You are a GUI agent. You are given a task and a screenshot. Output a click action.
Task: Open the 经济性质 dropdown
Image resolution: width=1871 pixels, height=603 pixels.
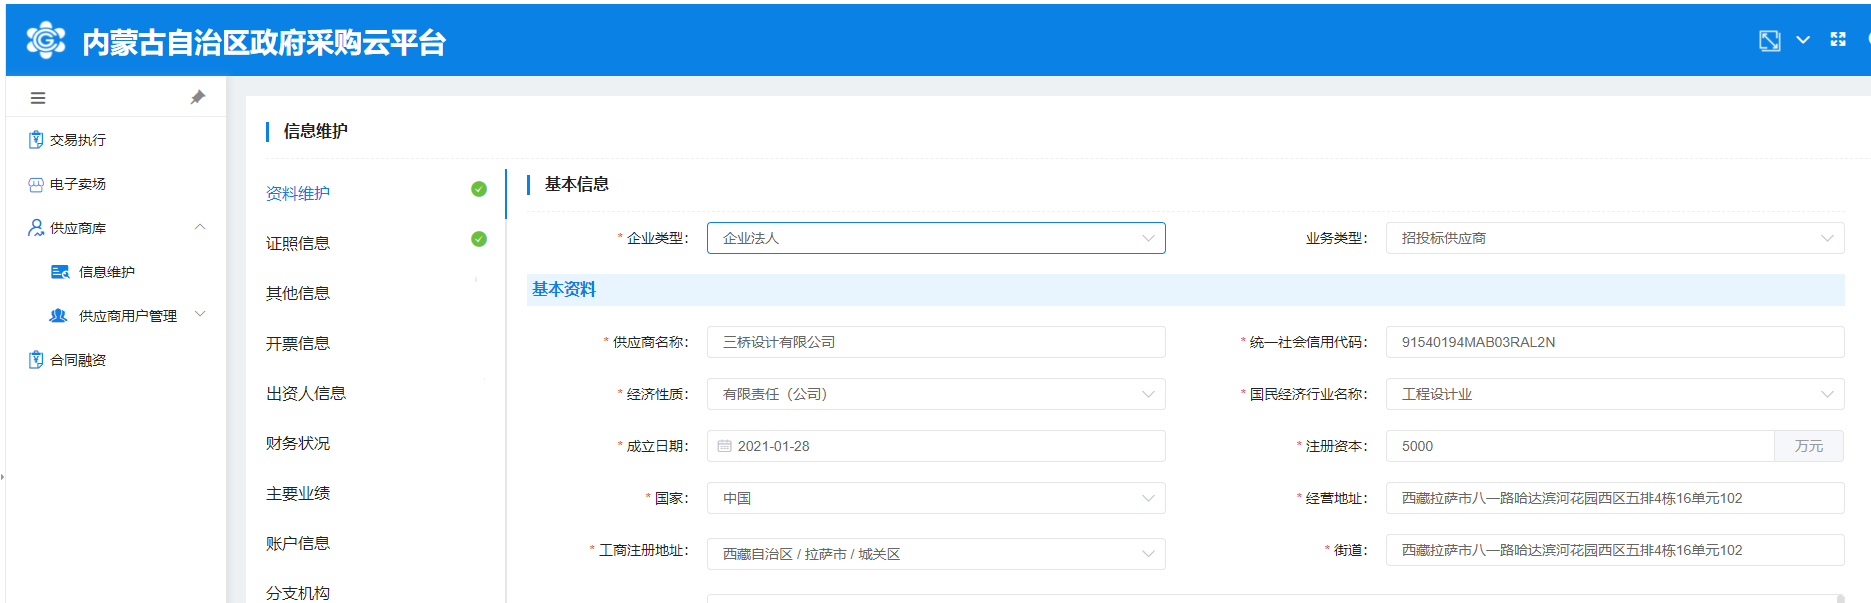tap(935, 394)
